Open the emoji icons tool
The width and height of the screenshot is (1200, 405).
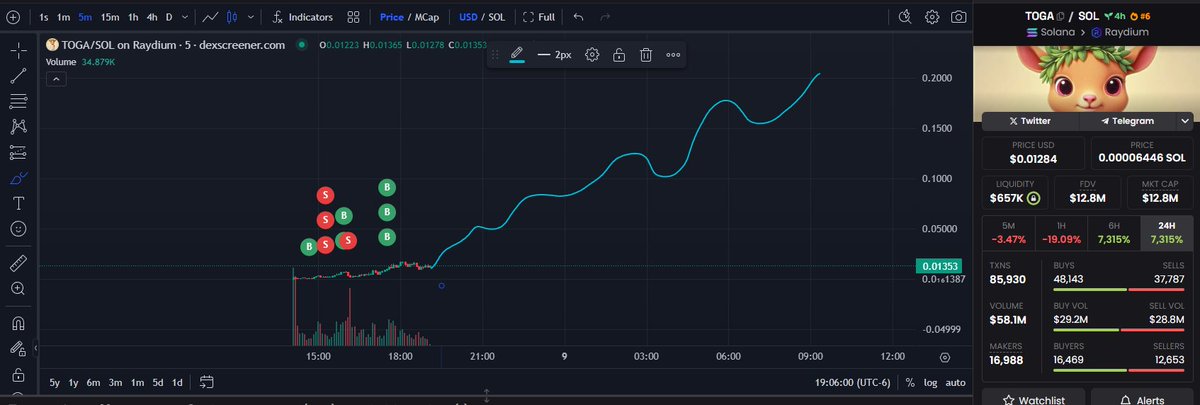[18, 229]
